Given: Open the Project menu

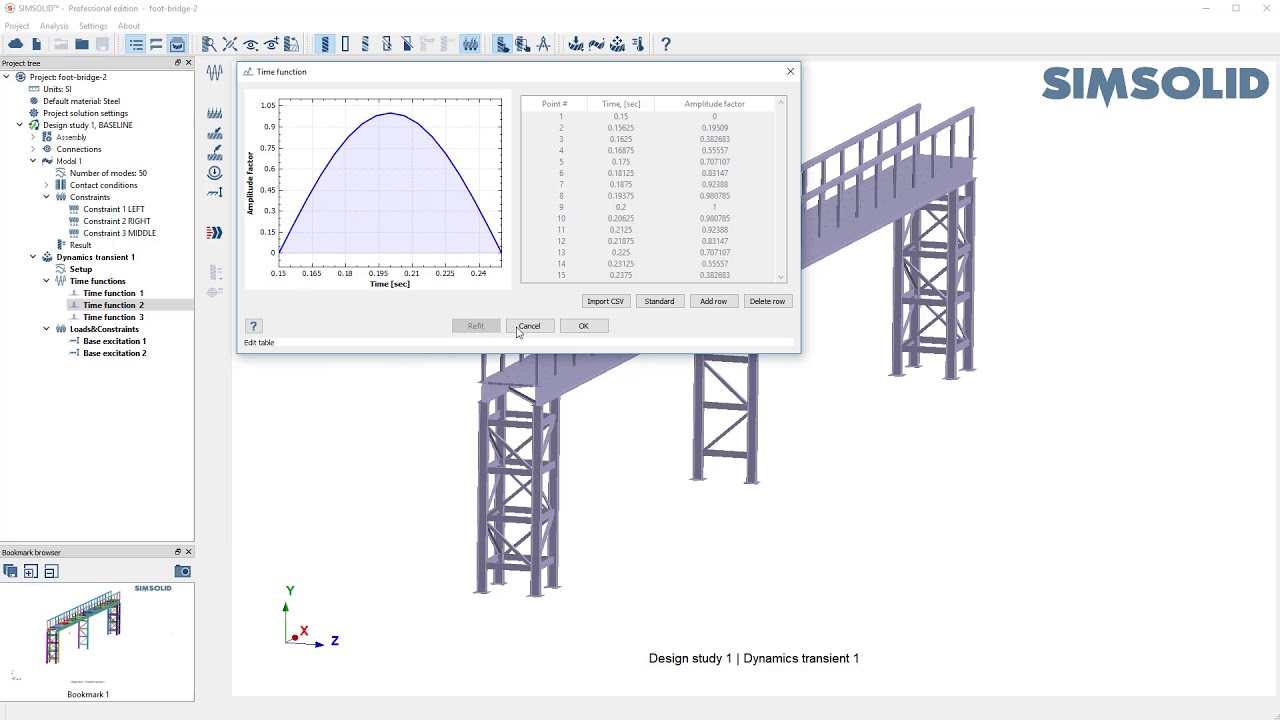Looking at the screenshot, I should 17,26.
